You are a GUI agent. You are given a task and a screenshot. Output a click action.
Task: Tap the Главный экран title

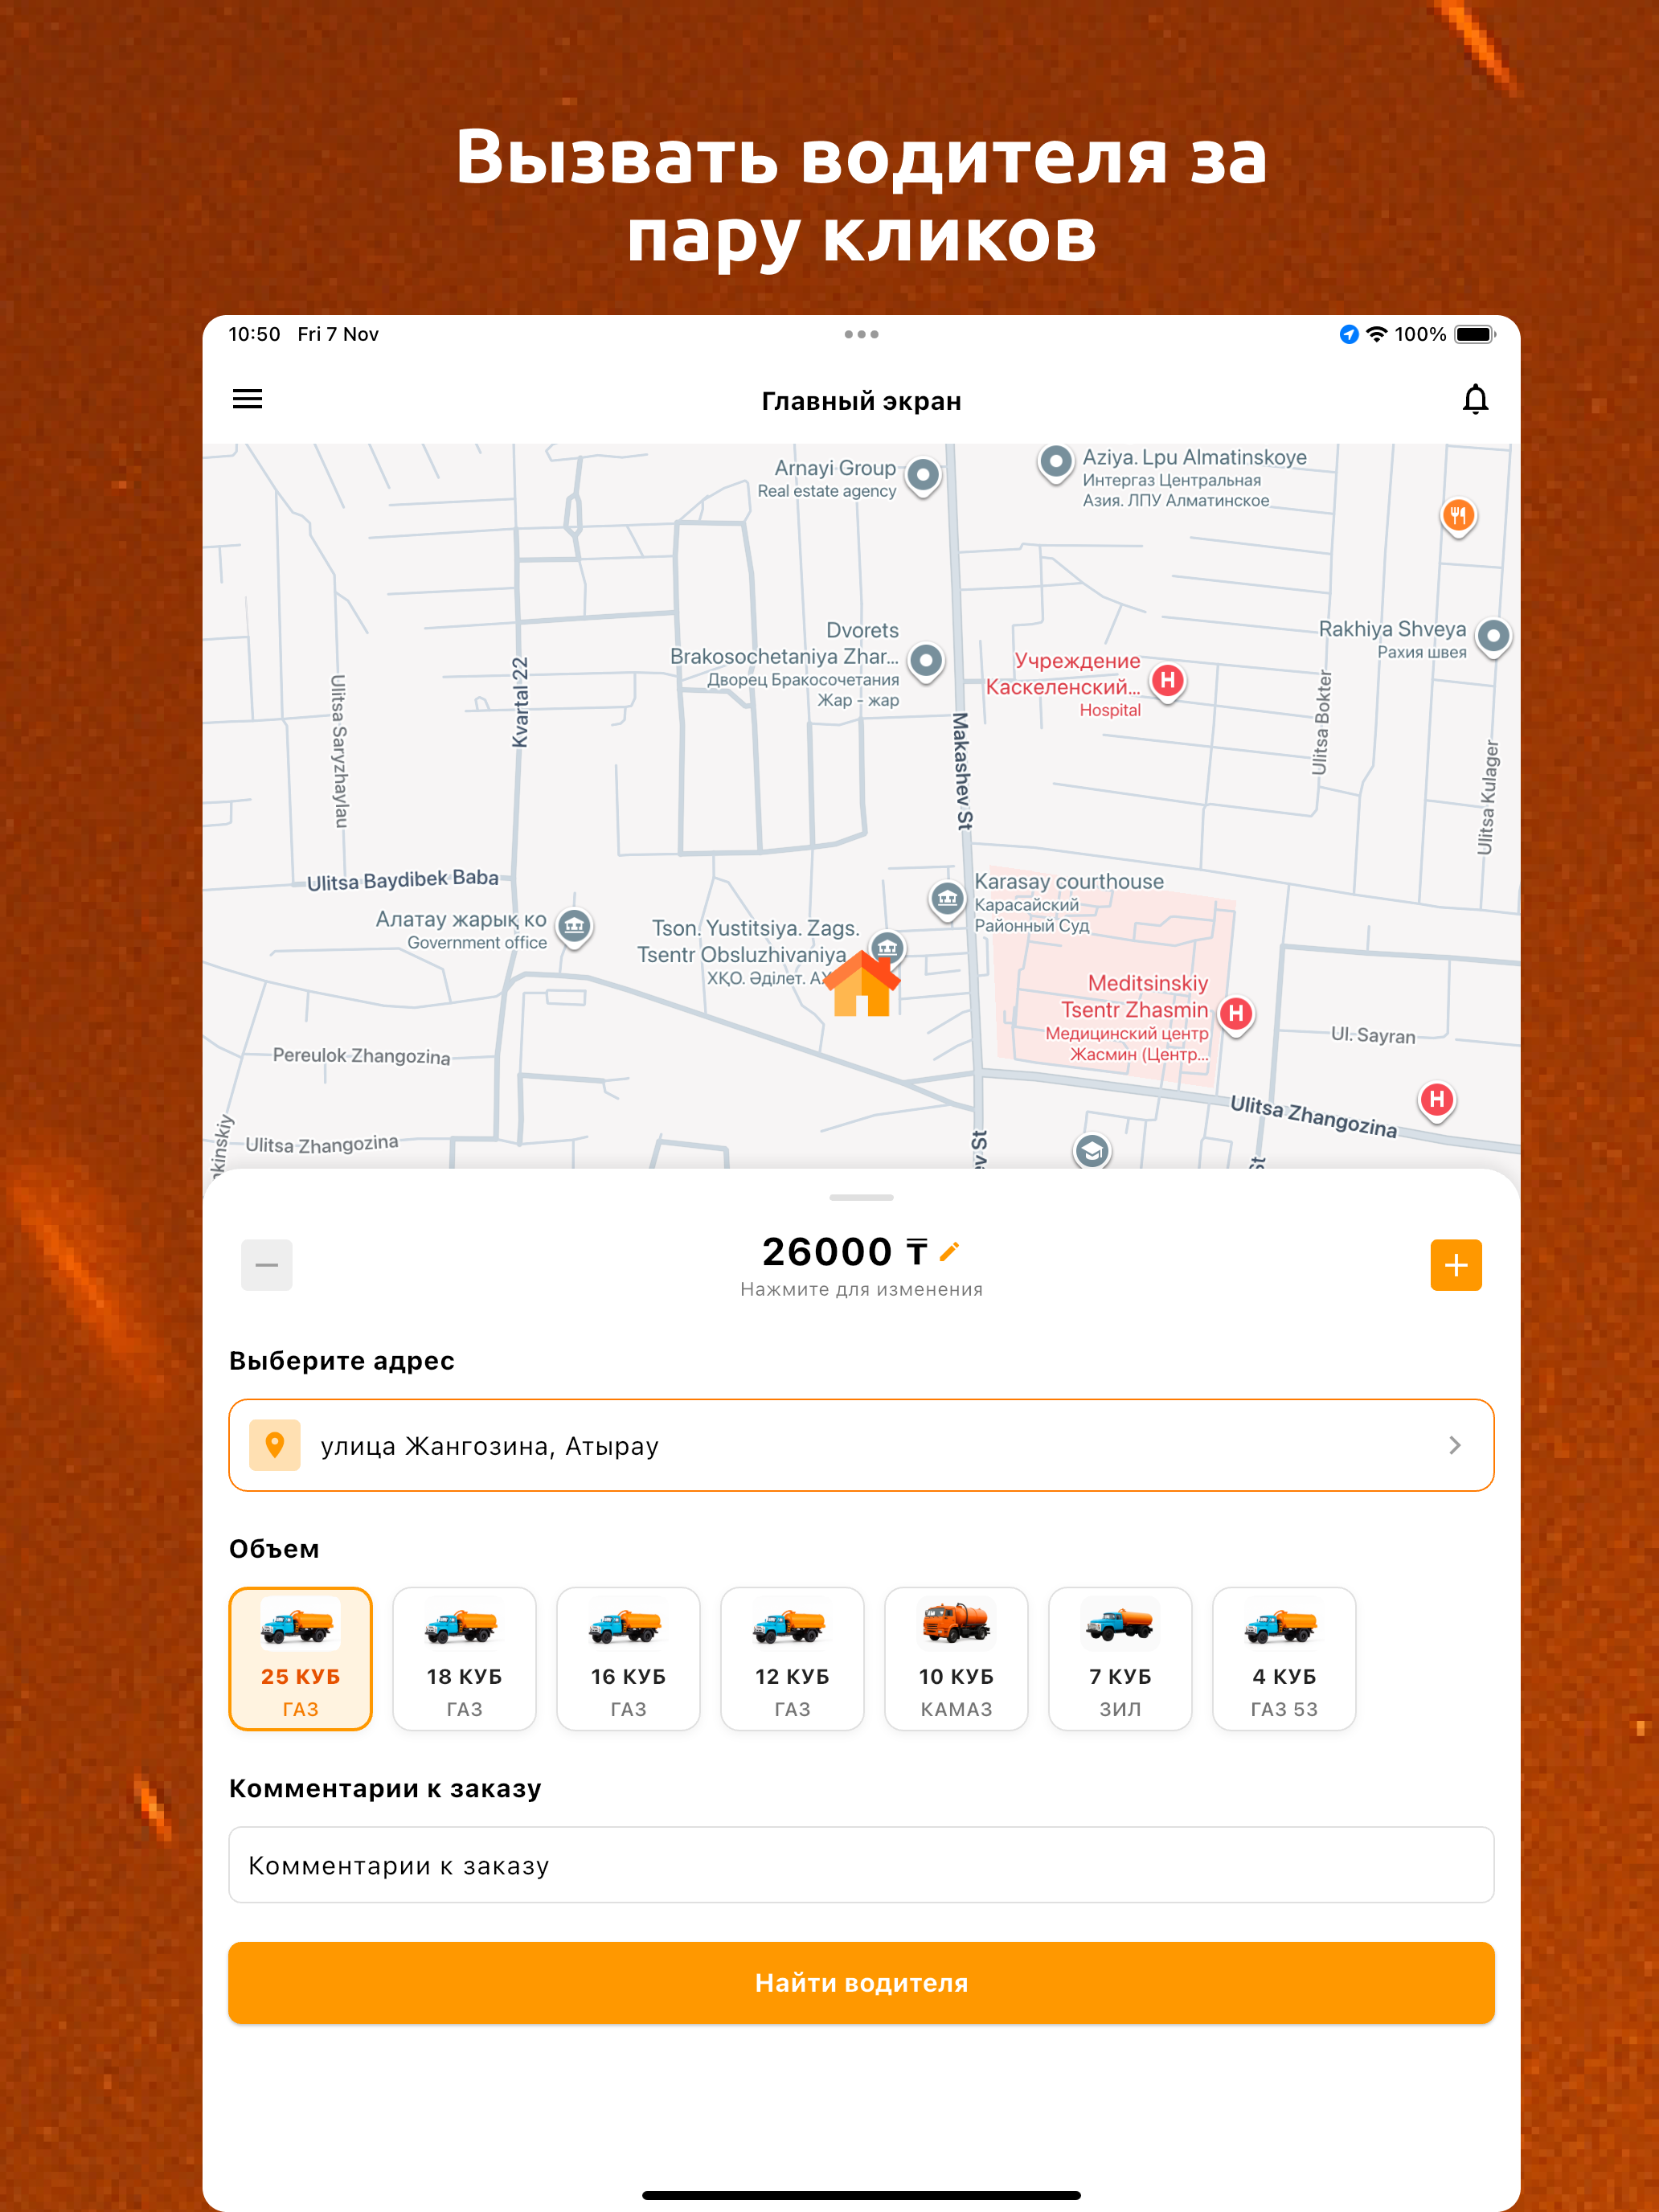[861, 401]
